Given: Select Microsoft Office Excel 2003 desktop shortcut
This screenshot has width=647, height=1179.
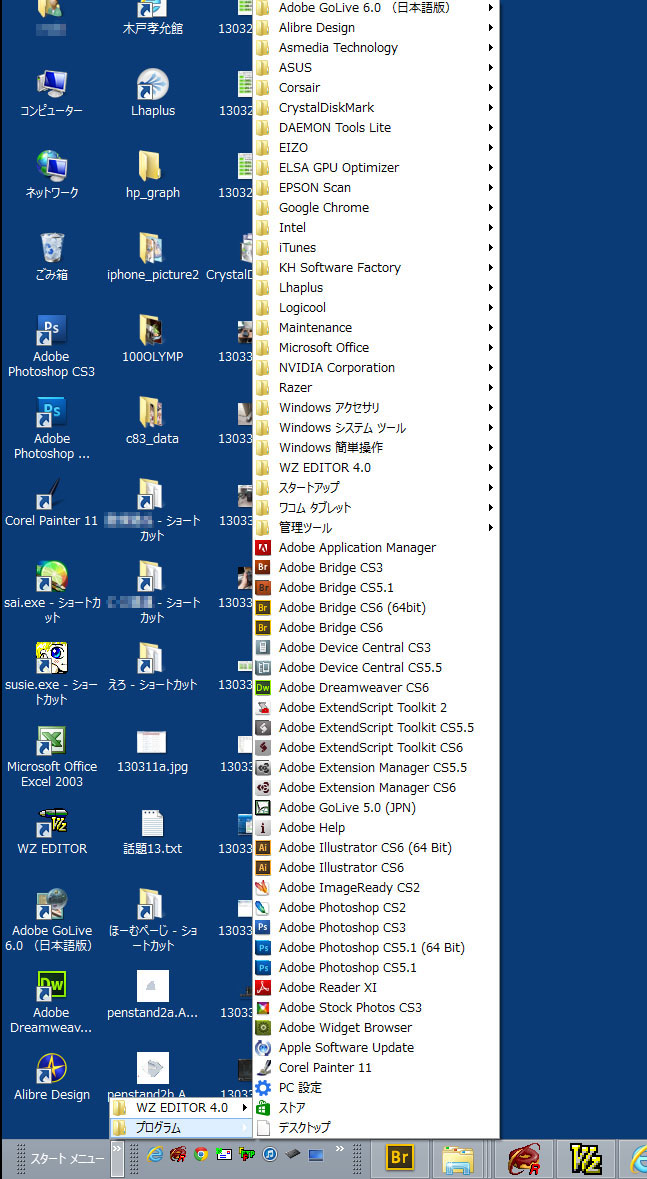Looking at the screenshot, I should coord(51,756).
